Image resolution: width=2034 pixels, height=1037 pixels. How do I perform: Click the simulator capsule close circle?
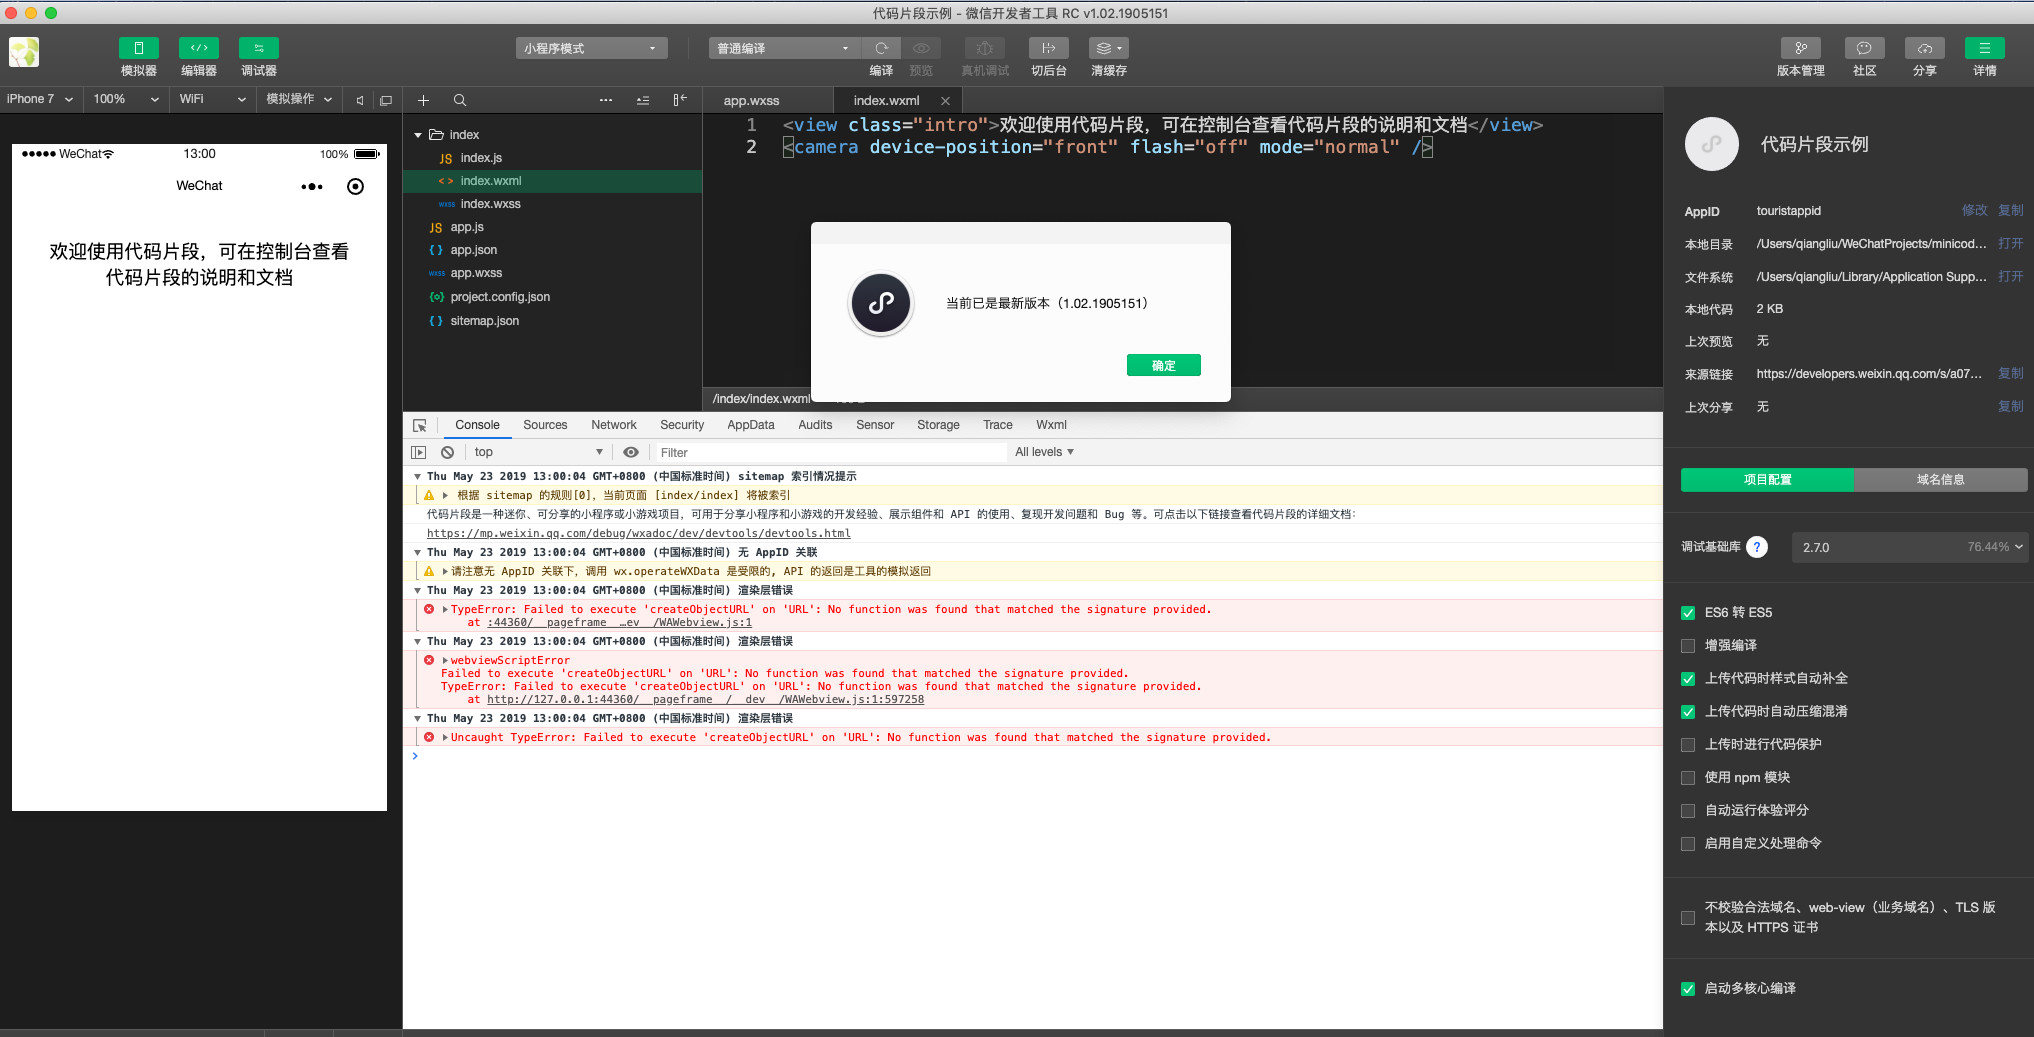point(355,187)
